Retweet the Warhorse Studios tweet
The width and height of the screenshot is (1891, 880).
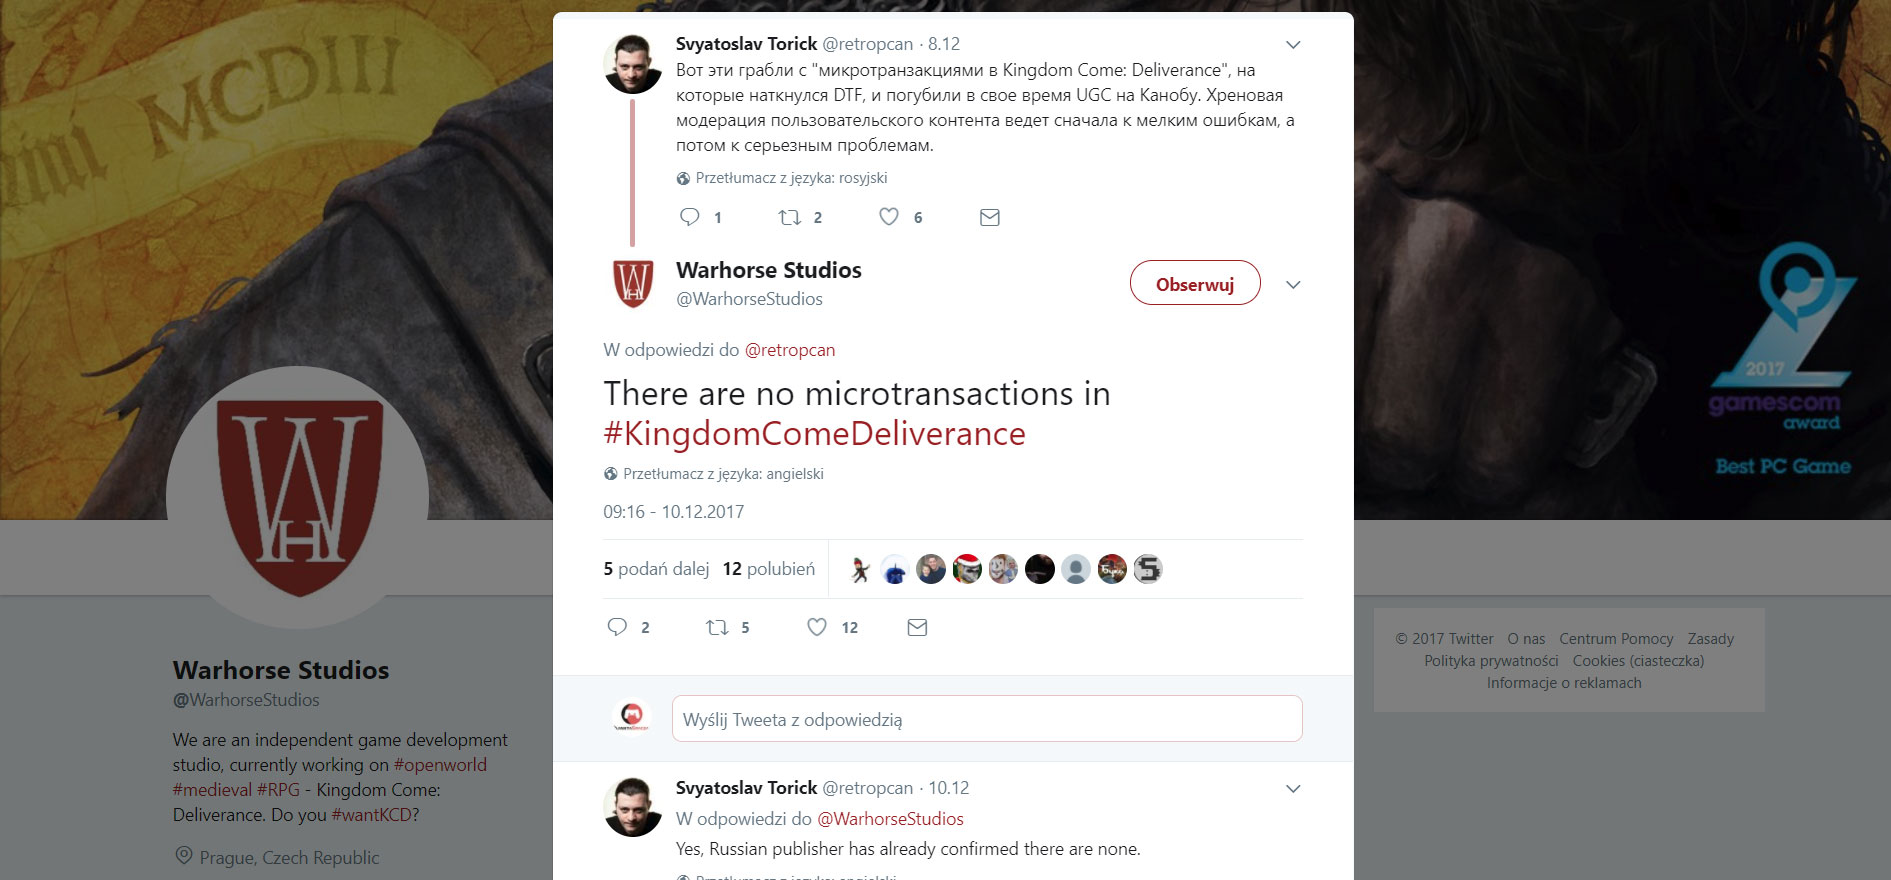[x=717, y=627]
